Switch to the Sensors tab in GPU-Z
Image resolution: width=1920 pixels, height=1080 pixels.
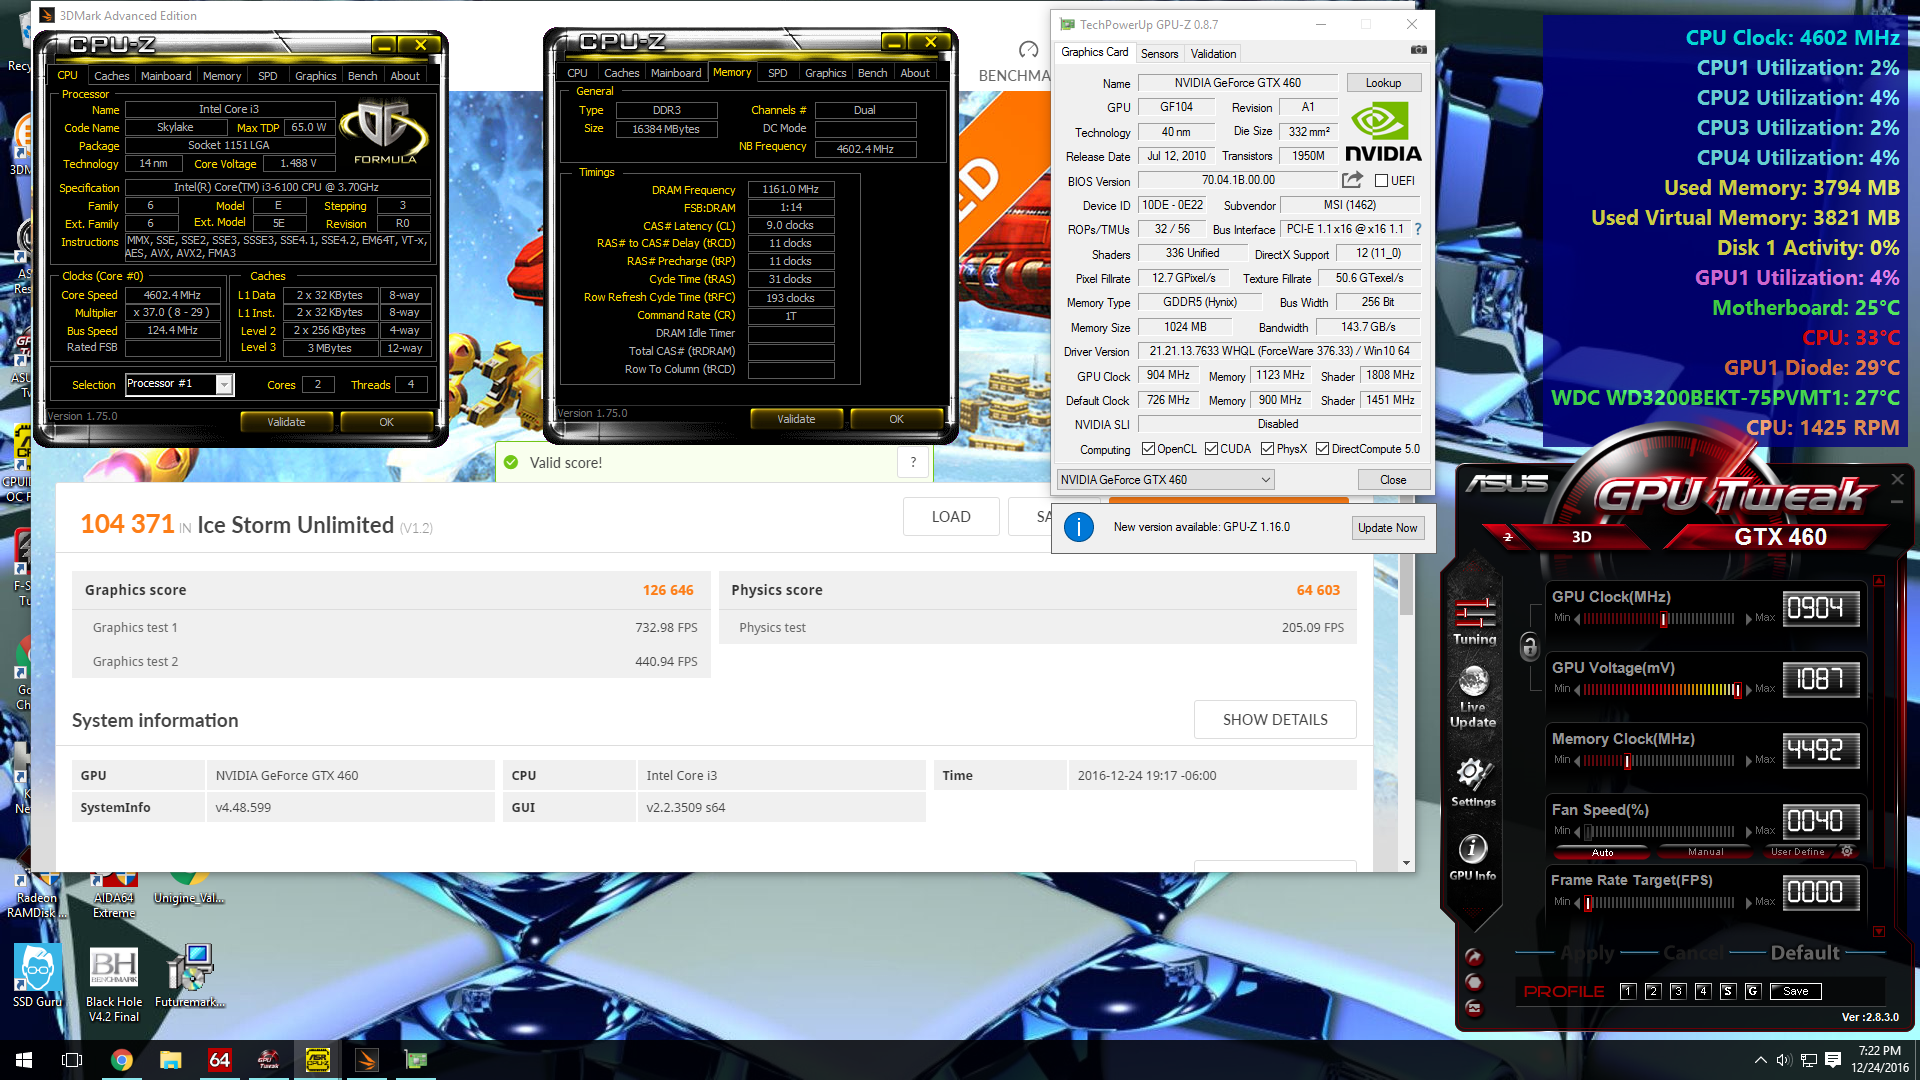(1159, 54)
